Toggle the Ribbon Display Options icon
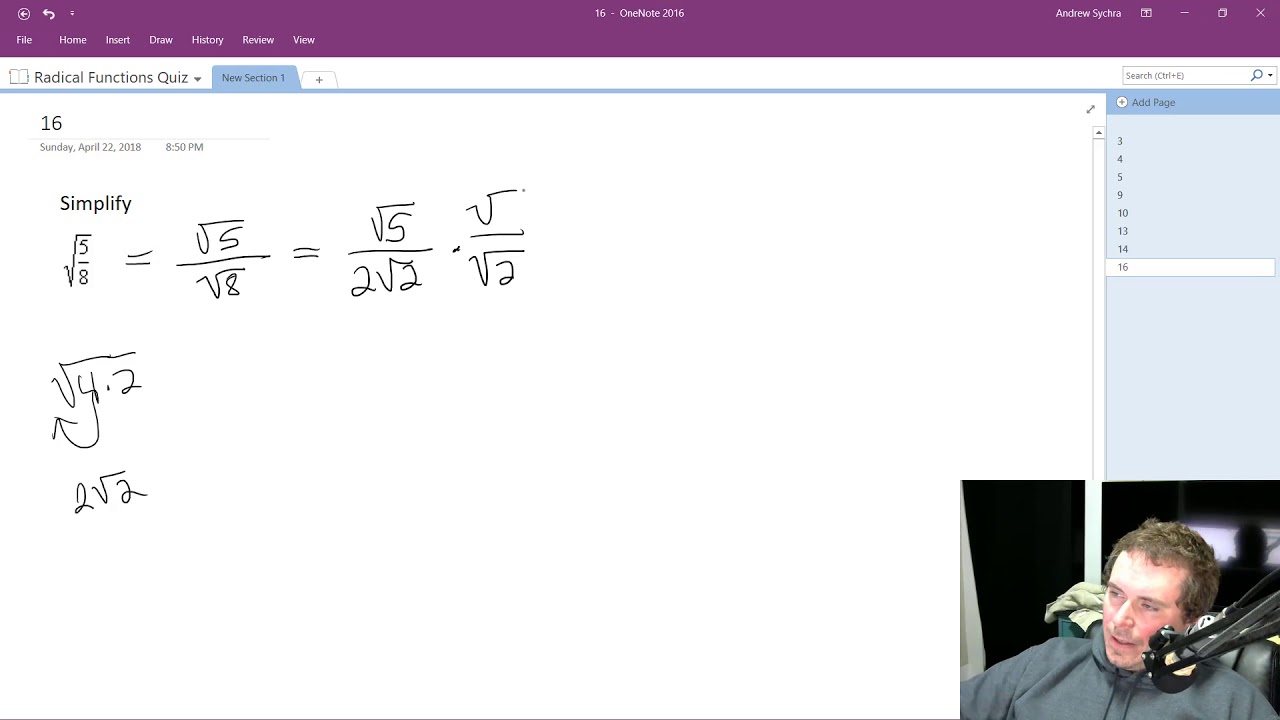 click(1146, 13)
